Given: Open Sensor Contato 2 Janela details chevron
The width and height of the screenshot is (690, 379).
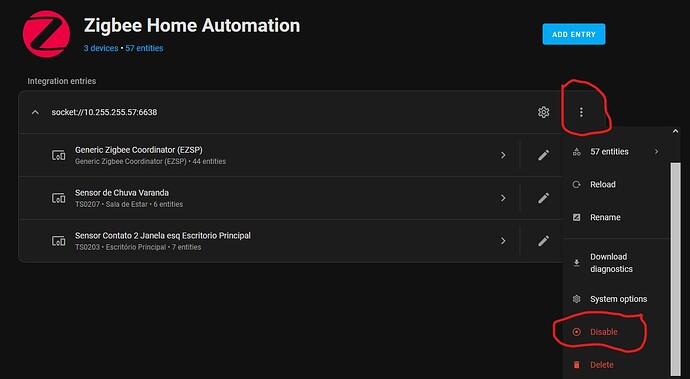Looking at the screenshot, I should coord(503,241).
